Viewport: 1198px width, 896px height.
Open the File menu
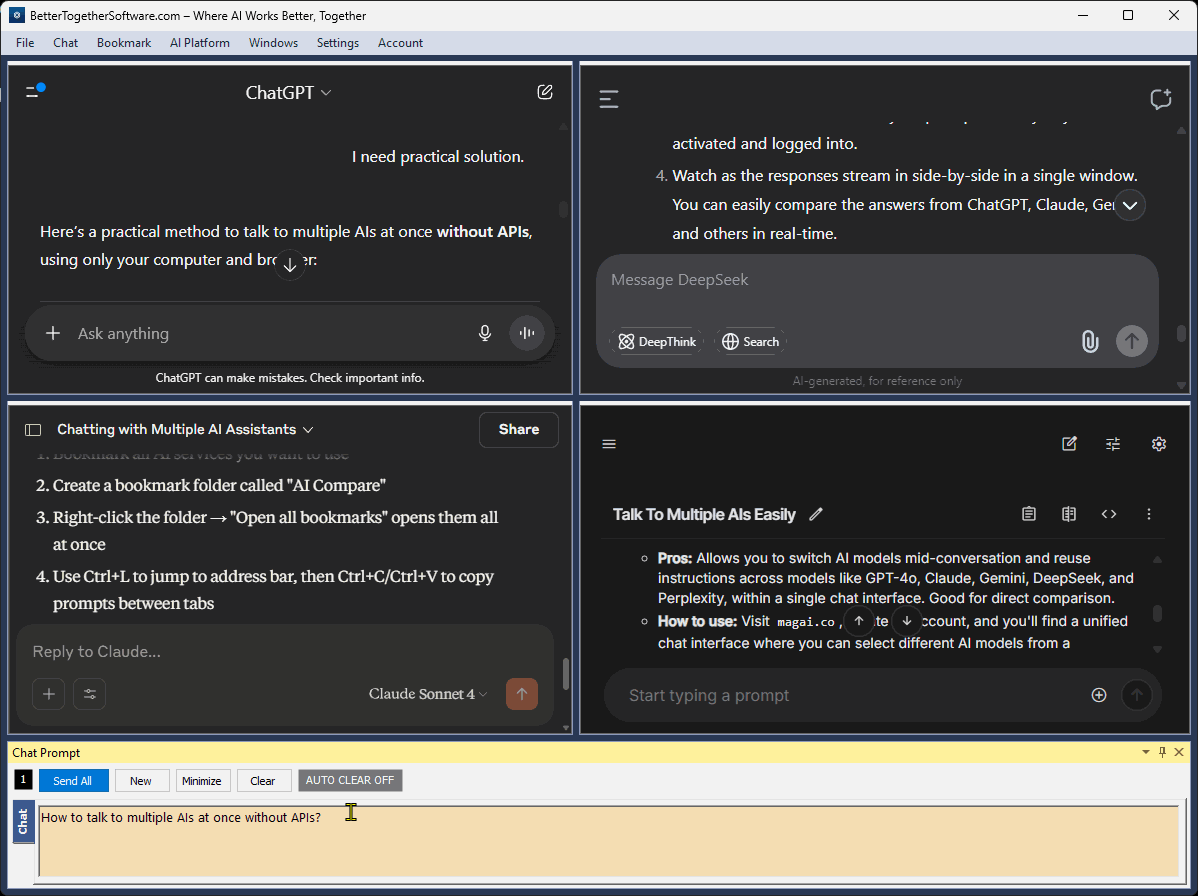(25, 43)
